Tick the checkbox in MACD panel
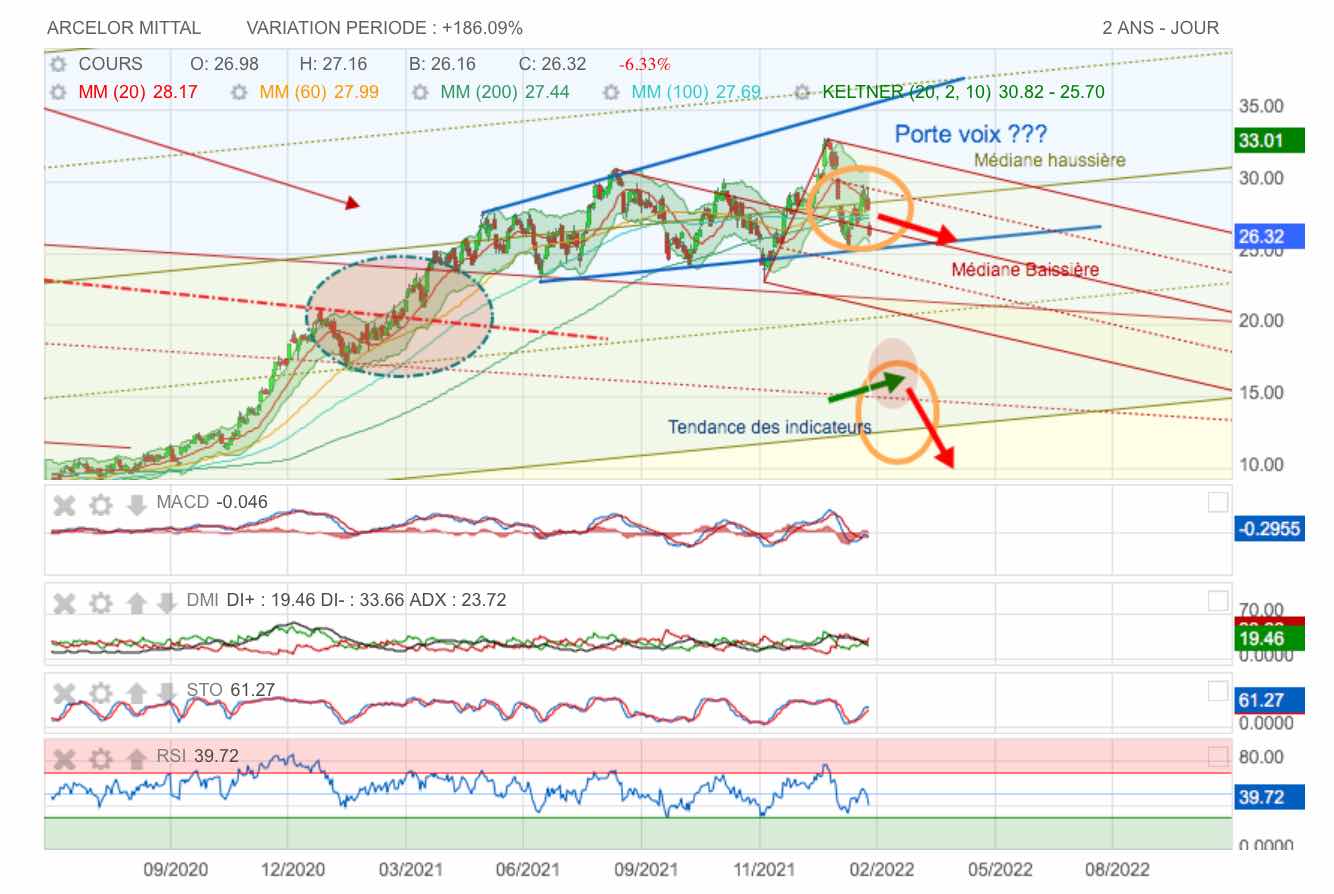This screenshot has height=894, width=1334. (1217, 502)
